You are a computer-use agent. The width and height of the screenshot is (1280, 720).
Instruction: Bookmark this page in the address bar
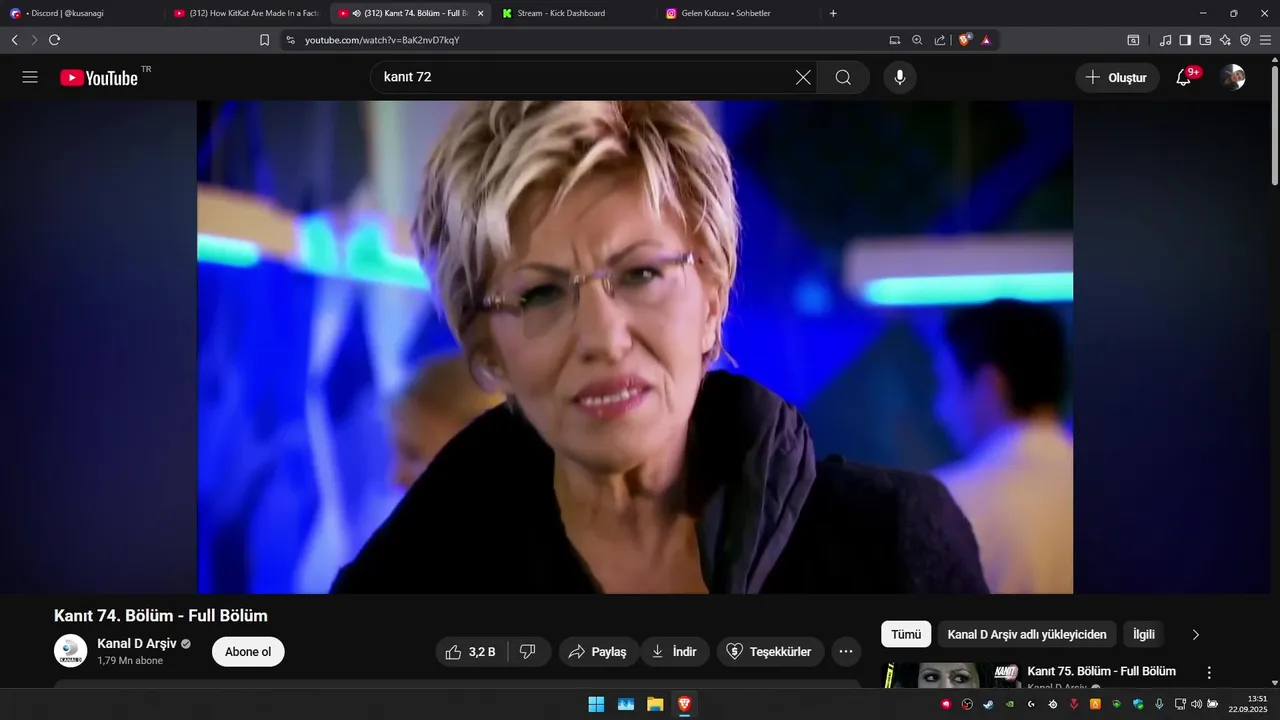click(x=264, y=40)
